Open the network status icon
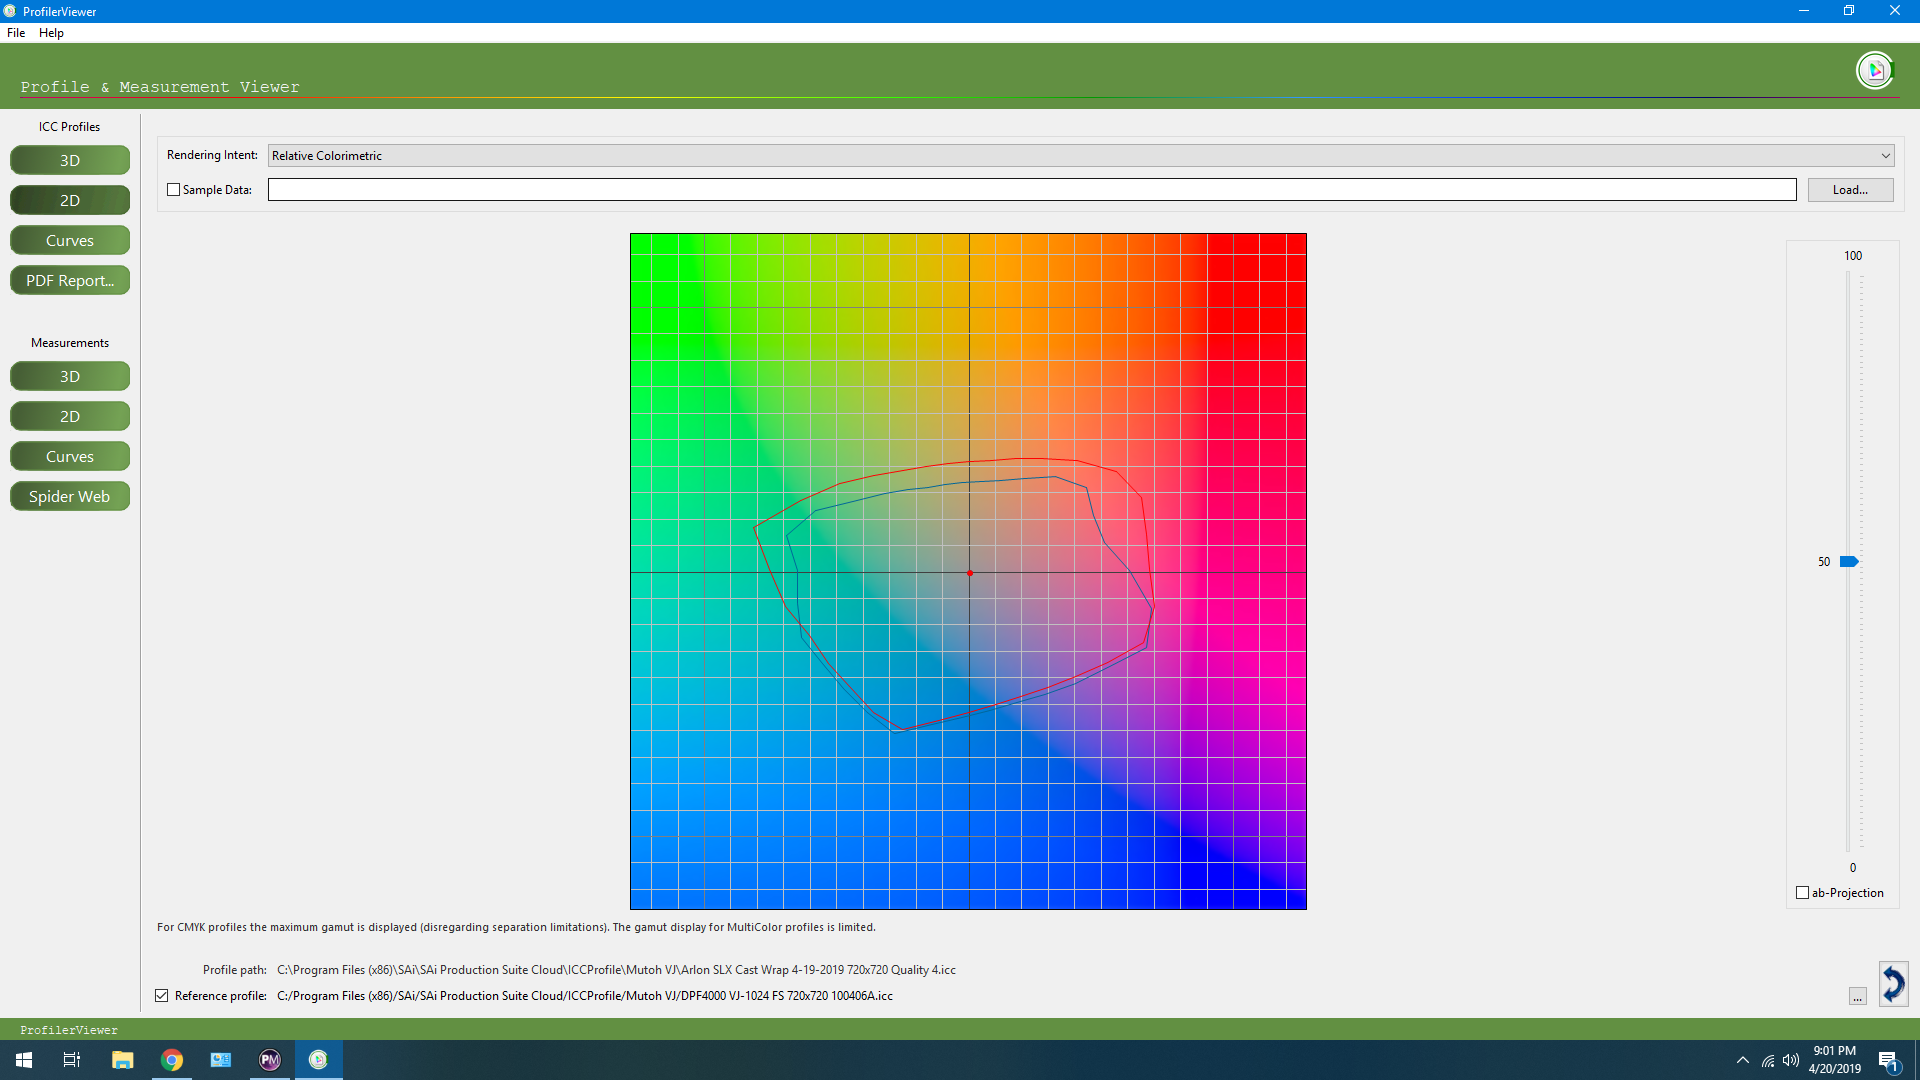Image resolution: width=1920 pixels, height=1080 pixels. click(1768, 1060)
